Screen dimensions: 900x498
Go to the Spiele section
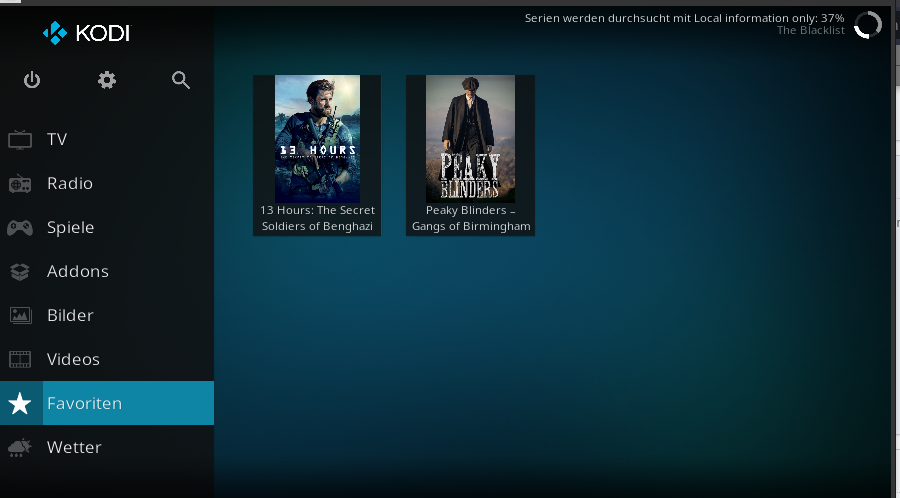click(107, 228)
